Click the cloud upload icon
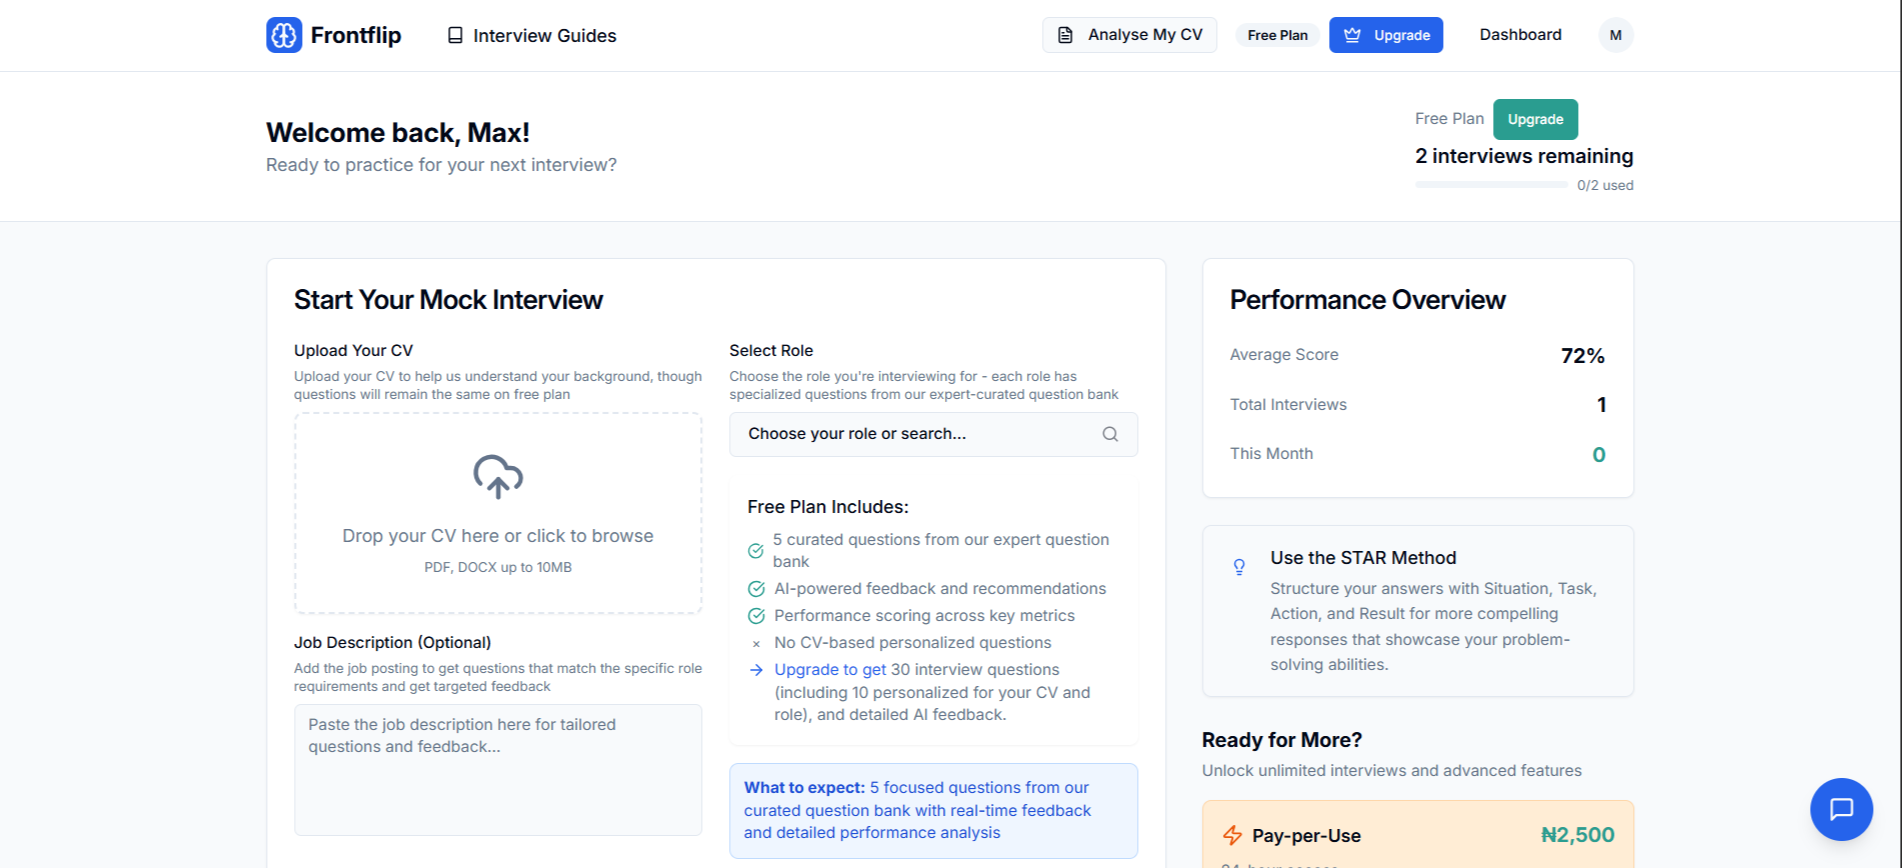Image resolution: width=1902 pixels, height=868 pixels. pyautogui.click(x=498, y=477)
